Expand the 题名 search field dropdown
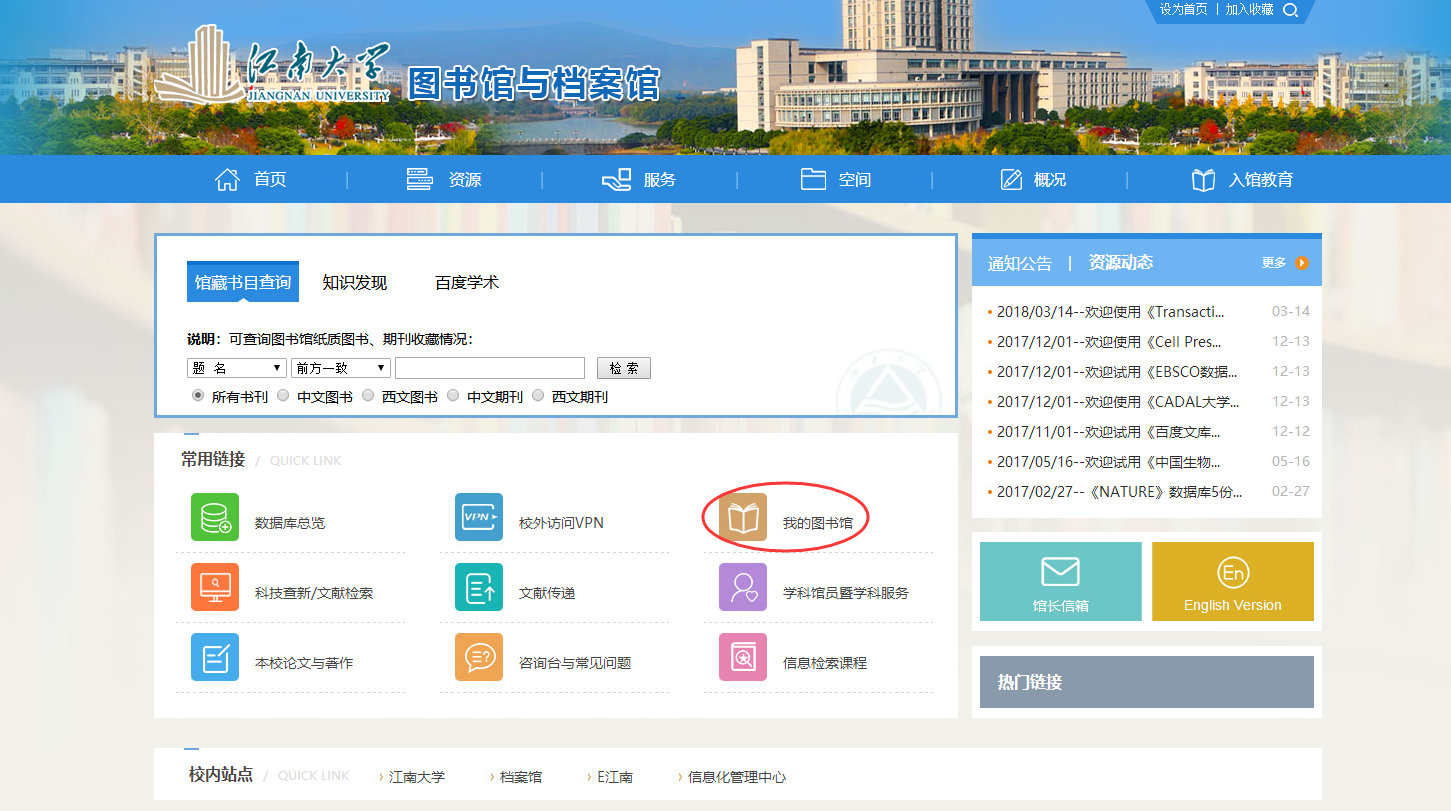Screen dimensions: 1451x811 click(237, 368)
